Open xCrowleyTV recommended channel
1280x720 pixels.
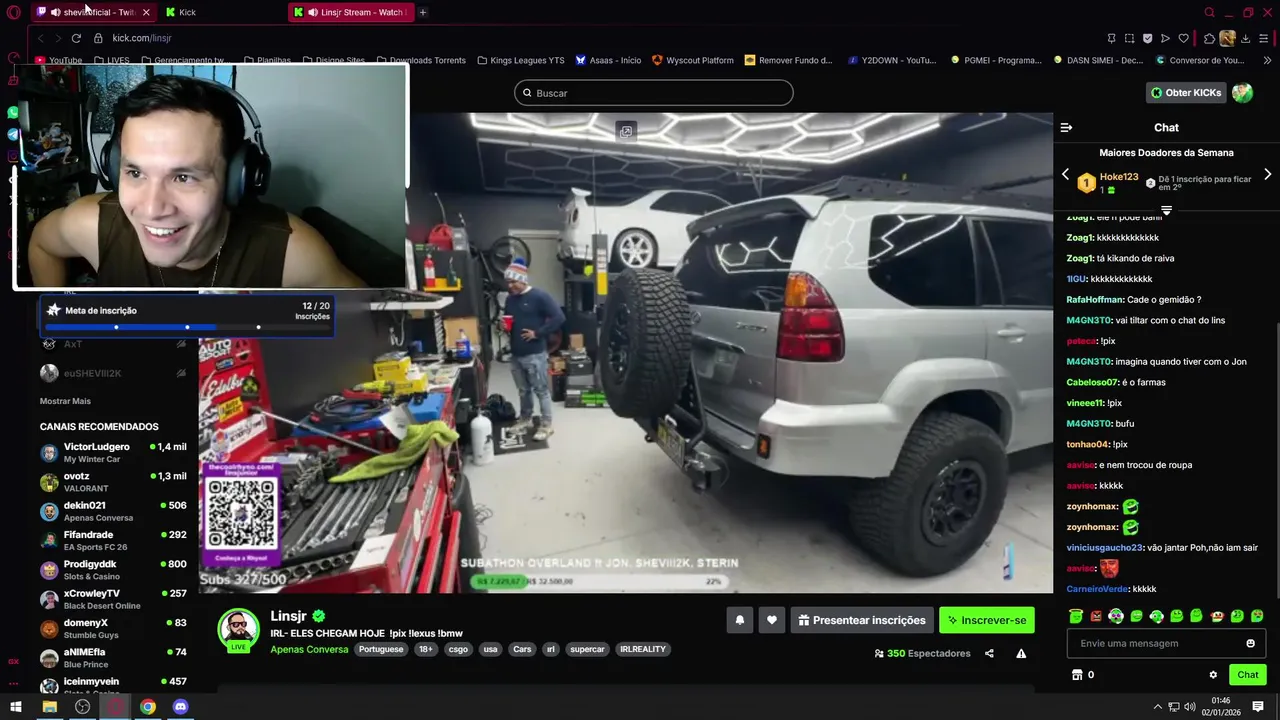point(113,599)
